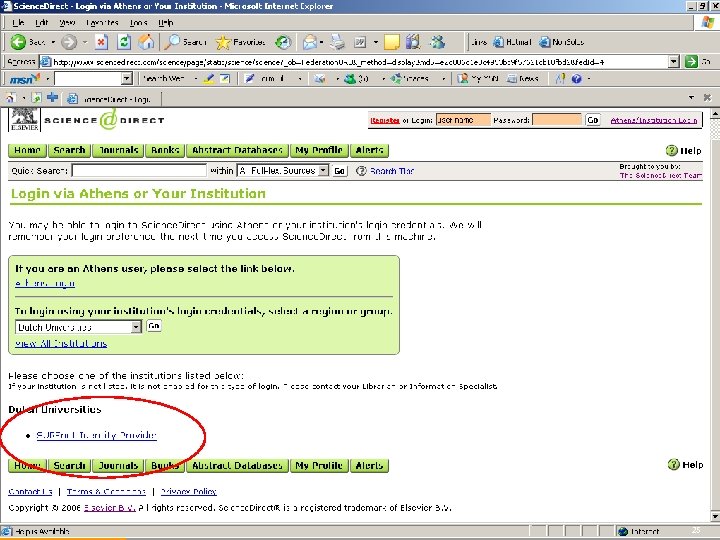Open the tab list dropdown arrow

(x=692, y=97)
